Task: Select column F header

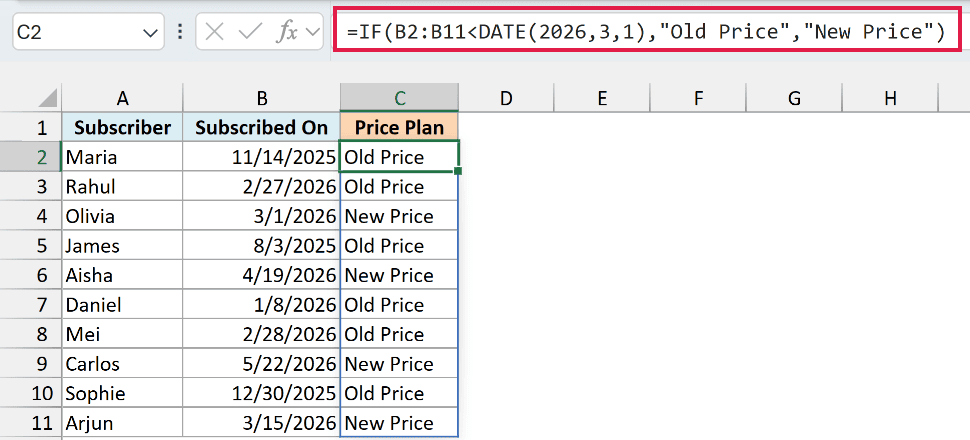Action: (x=698, y=98)
